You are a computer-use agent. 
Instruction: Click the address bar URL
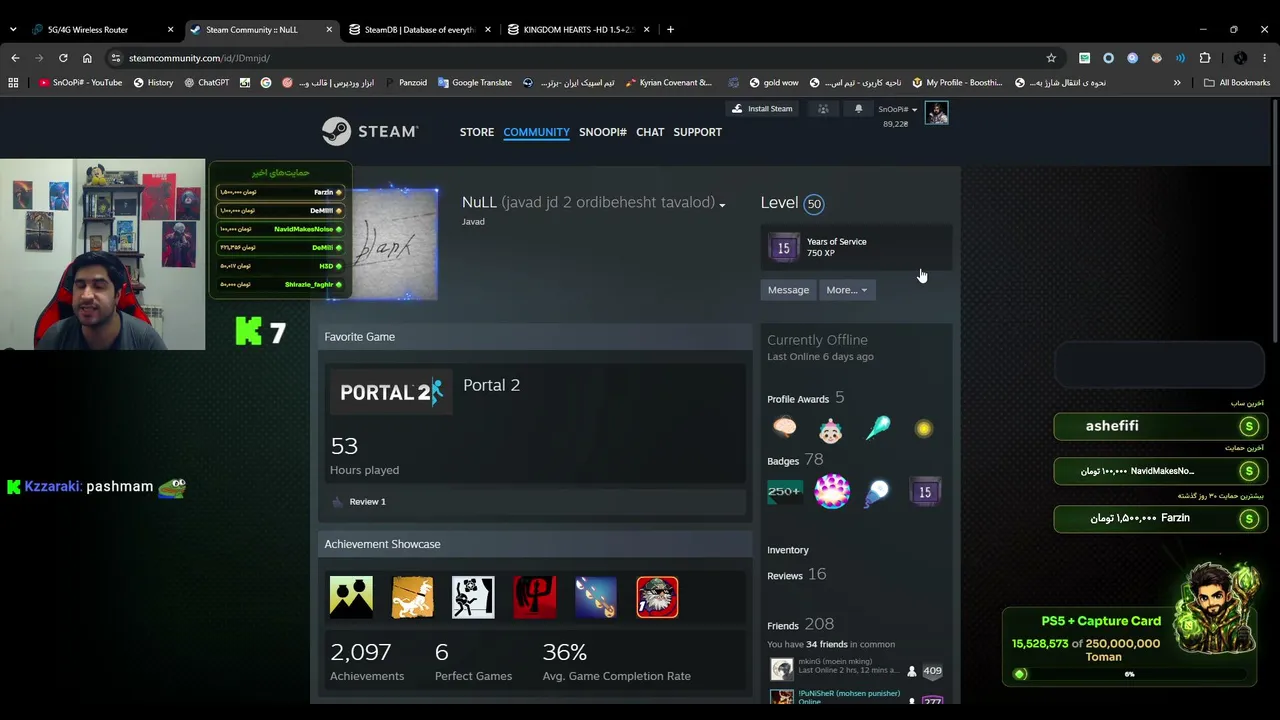[199, 58]
